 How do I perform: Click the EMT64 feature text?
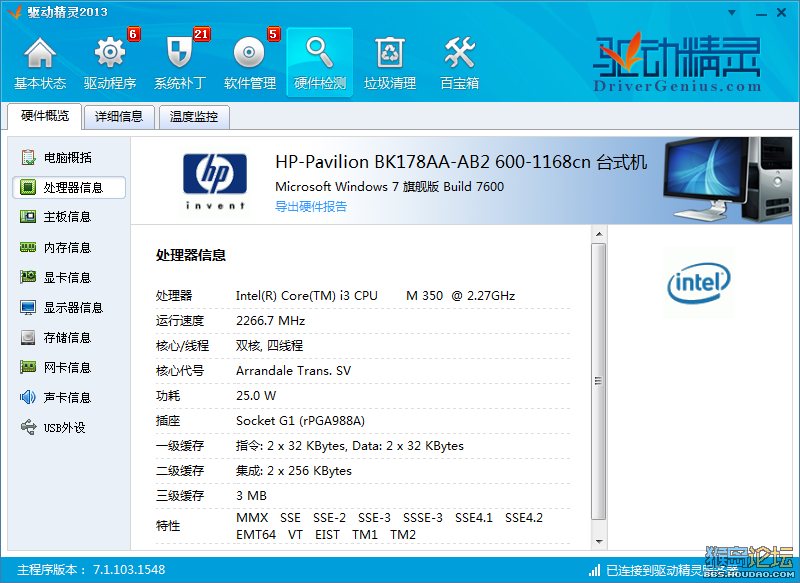256,535
